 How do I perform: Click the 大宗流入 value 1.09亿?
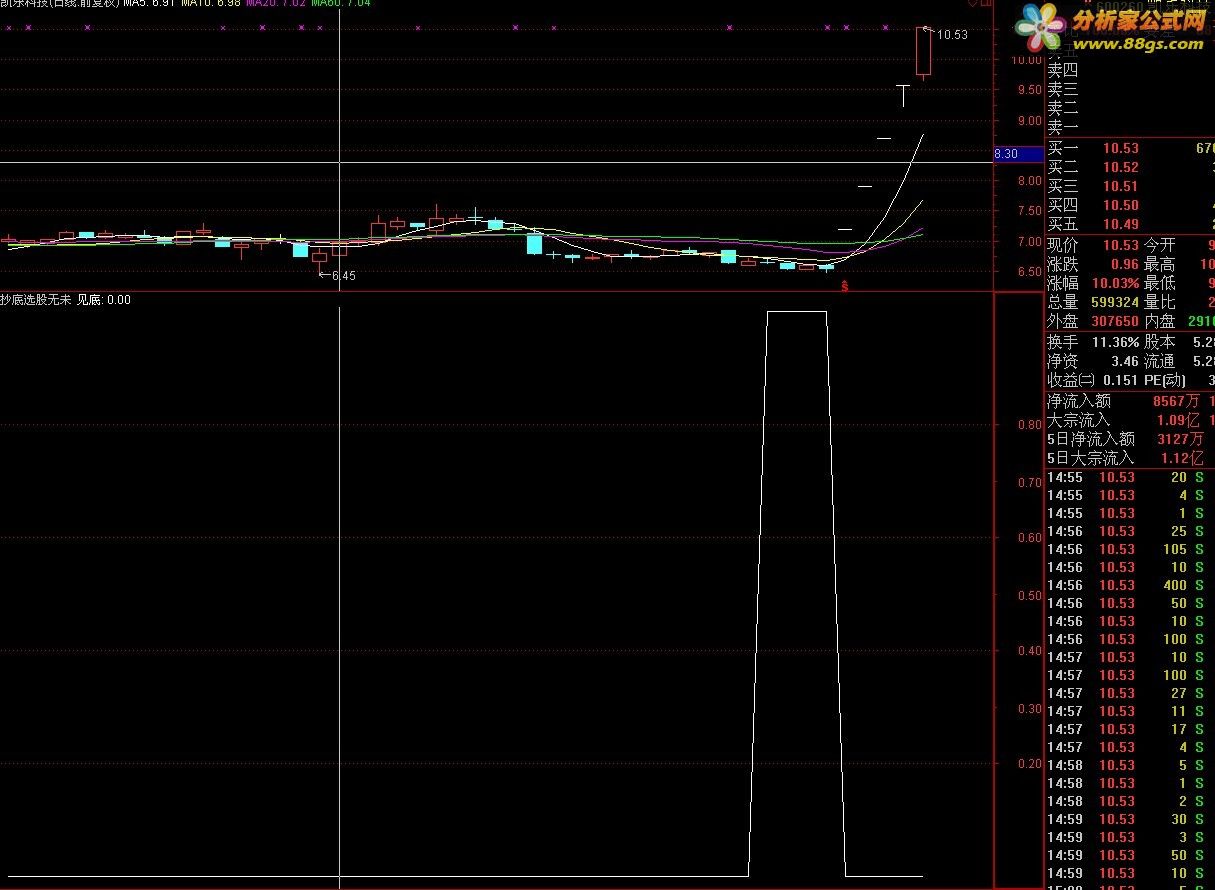(x=1178, y=420)
